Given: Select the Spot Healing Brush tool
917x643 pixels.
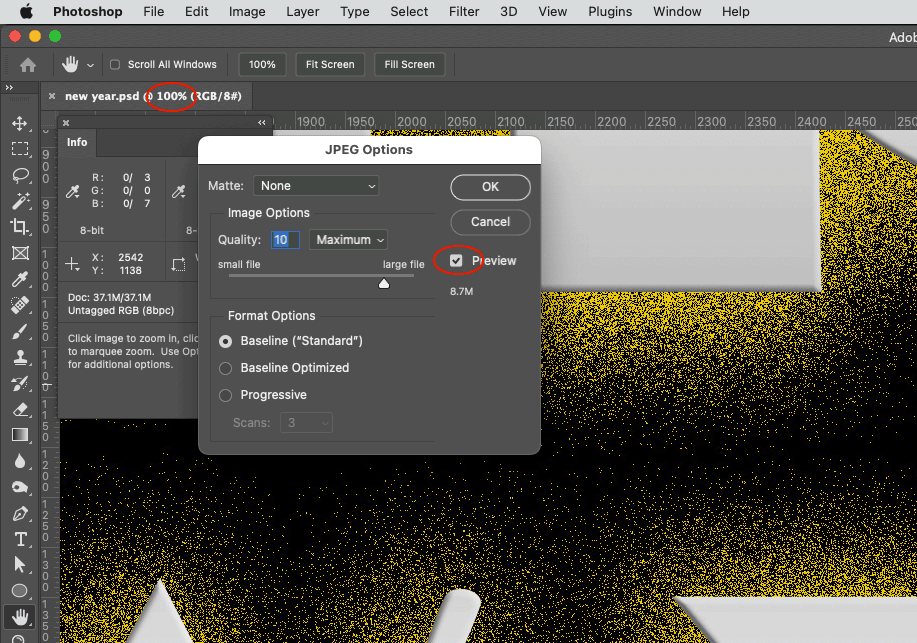Looking at the screenshot, I should click(x=20, y=305).
